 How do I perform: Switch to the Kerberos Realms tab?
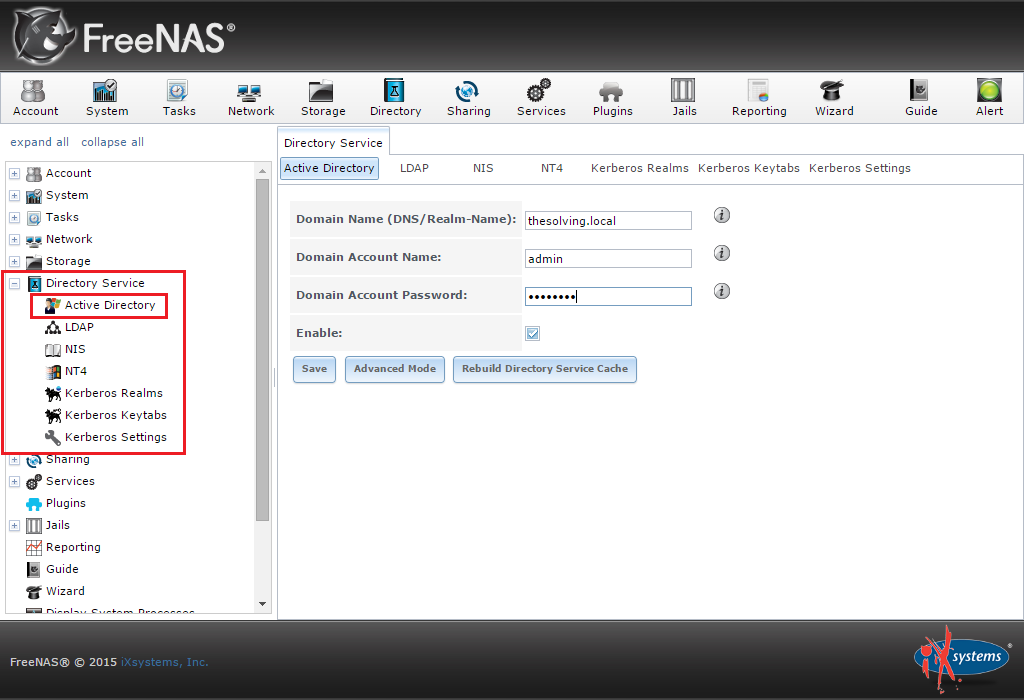(639, 168)
